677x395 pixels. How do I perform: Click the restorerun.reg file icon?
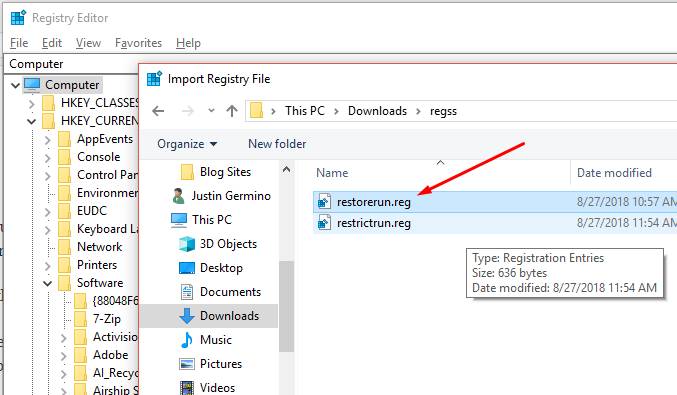[x=324, y=202]
